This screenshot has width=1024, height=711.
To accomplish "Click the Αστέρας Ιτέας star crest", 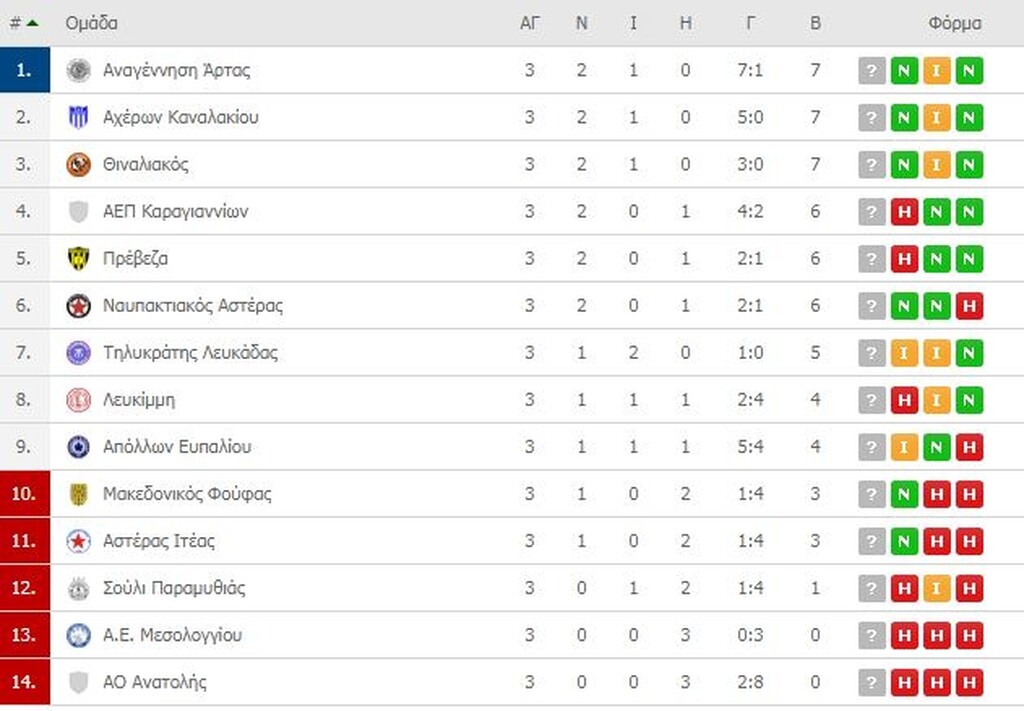I will (78, 541).
